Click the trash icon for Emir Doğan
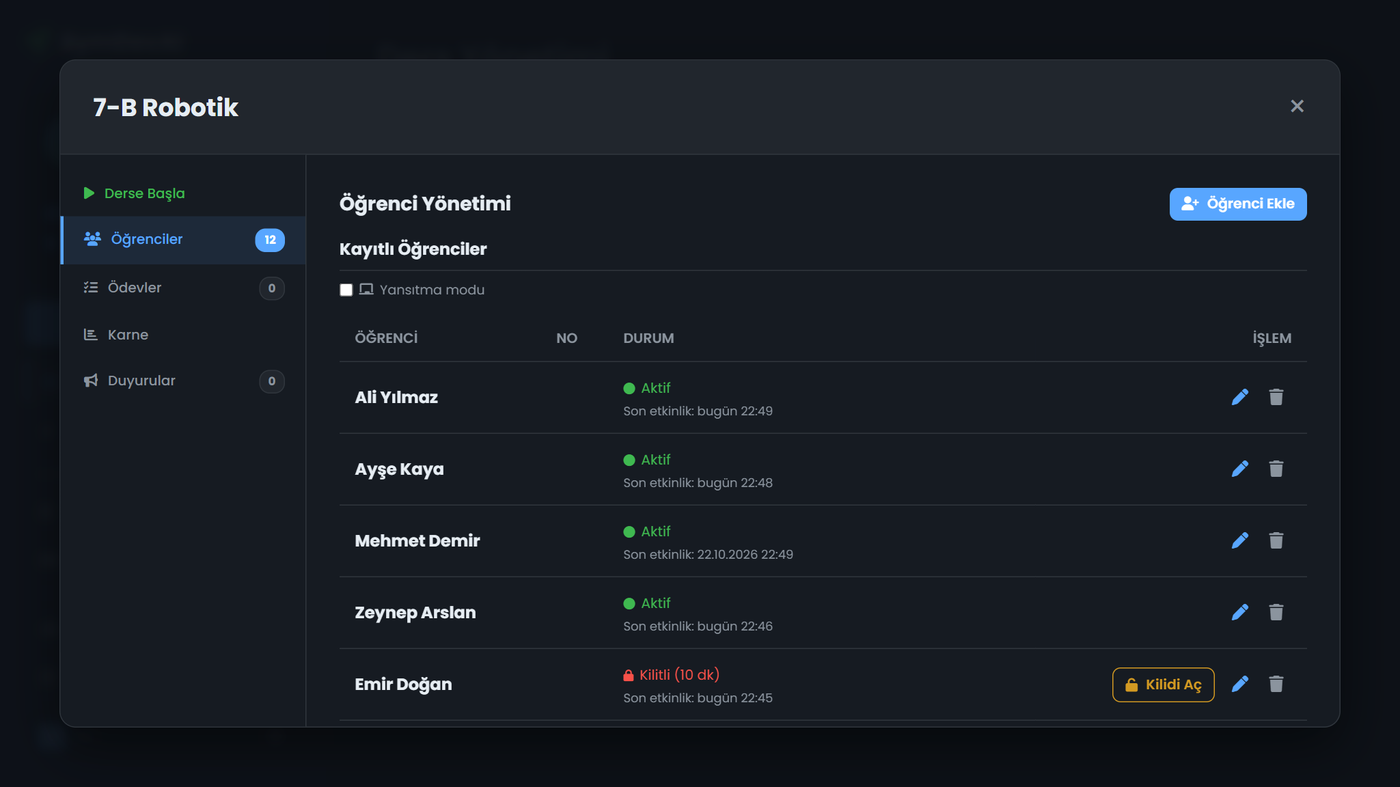The height and width of the screenshot is (787, 1400). pos(1276,684)
